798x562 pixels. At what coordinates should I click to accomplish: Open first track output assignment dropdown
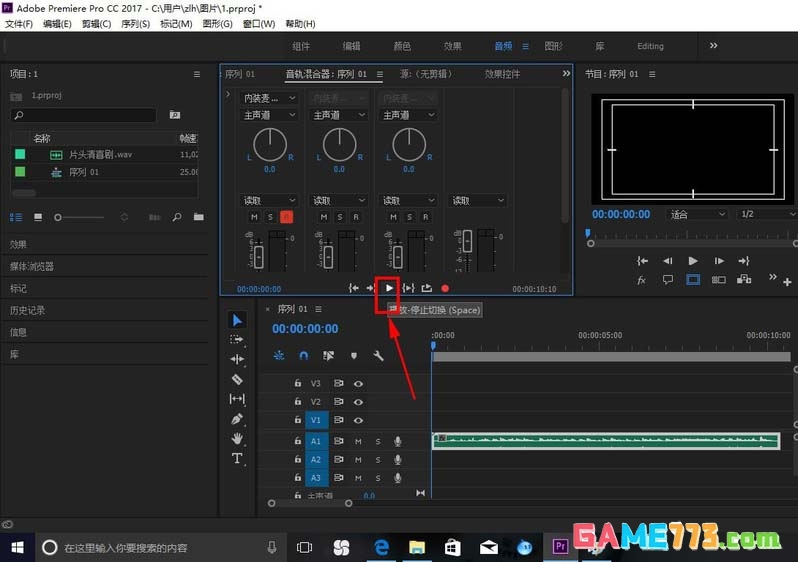[268, 115]
